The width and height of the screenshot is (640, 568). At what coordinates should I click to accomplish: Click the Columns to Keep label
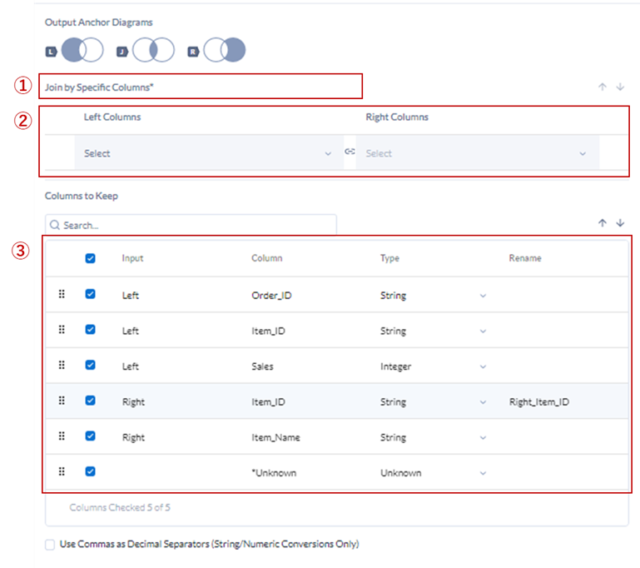[x=81, y=196]
